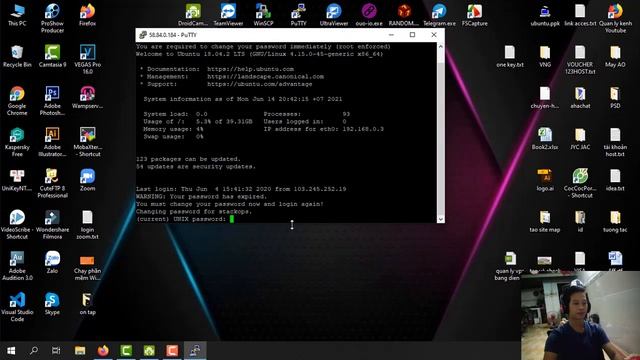Open Kaspersky Free icon
This screenshot has width=640, height=360.
point(17,142)
